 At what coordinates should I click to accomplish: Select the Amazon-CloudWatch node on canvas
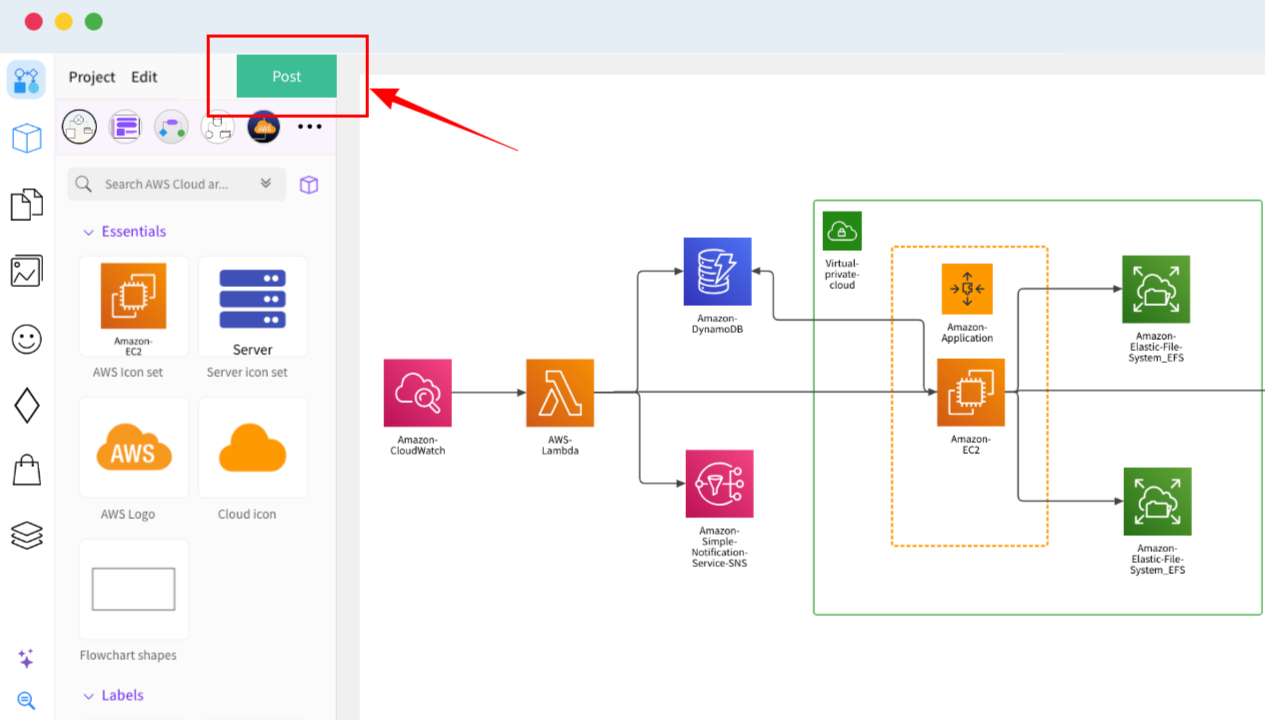(418, 393)
